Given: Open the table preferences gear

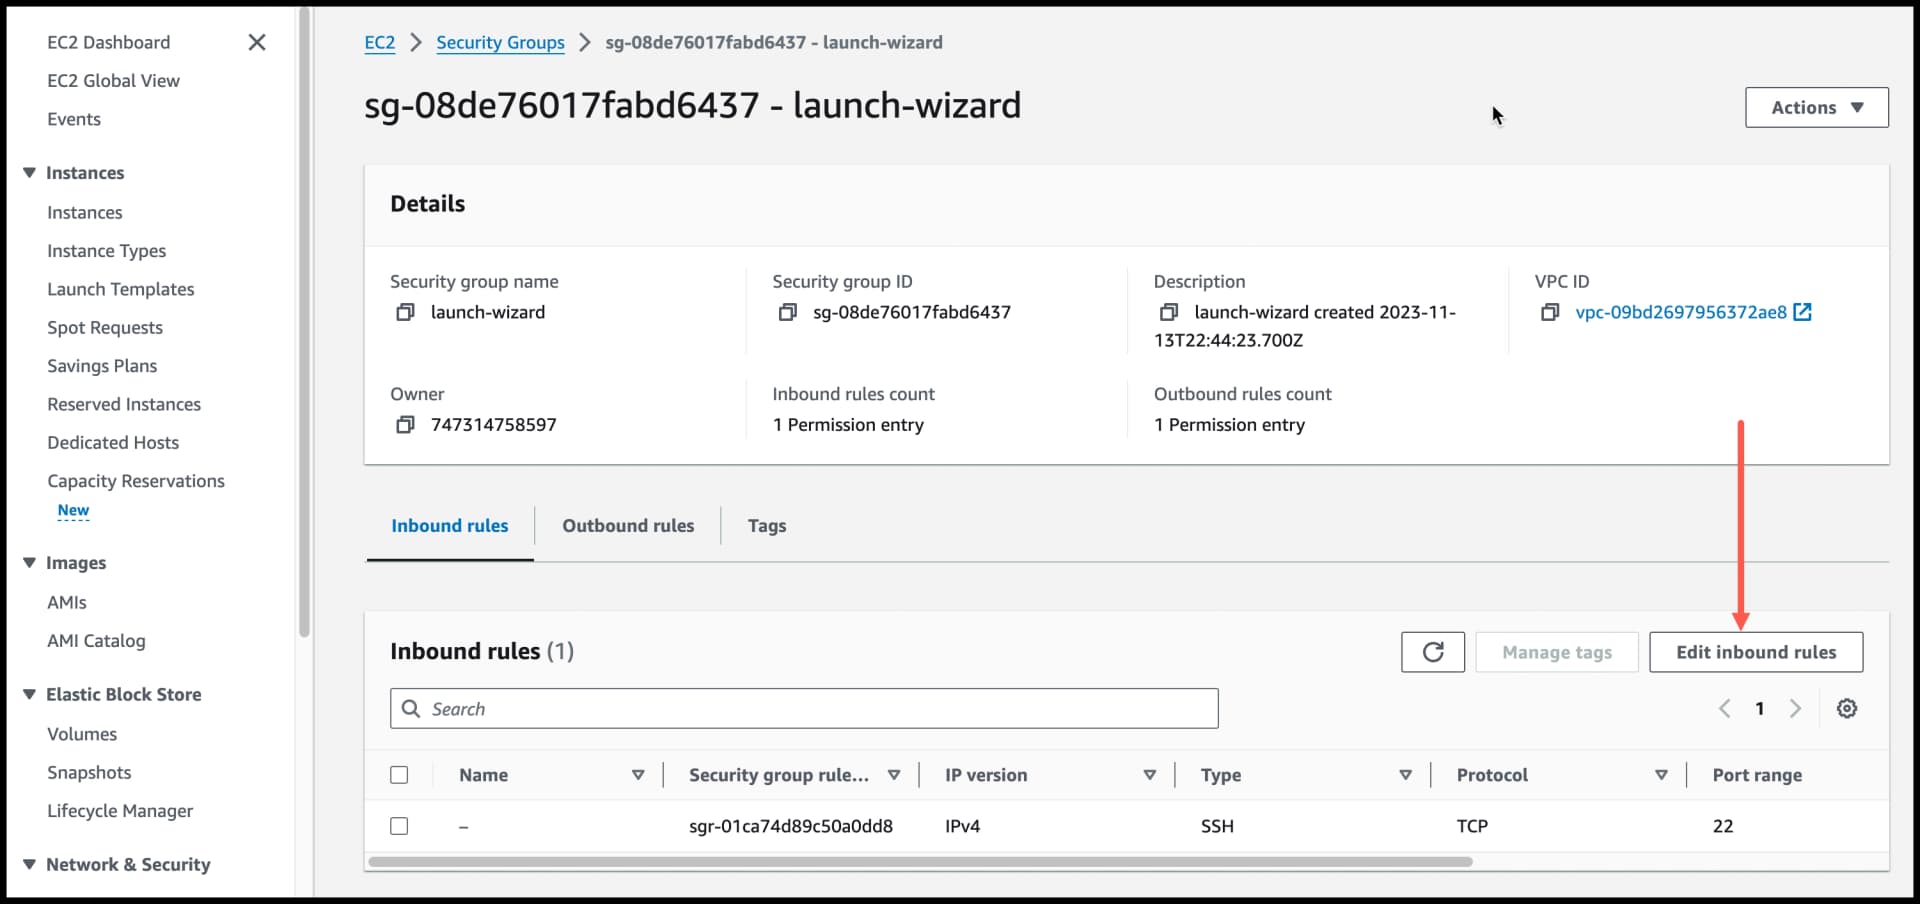Looking at the screenshot, I should (x=1846, y=708).
